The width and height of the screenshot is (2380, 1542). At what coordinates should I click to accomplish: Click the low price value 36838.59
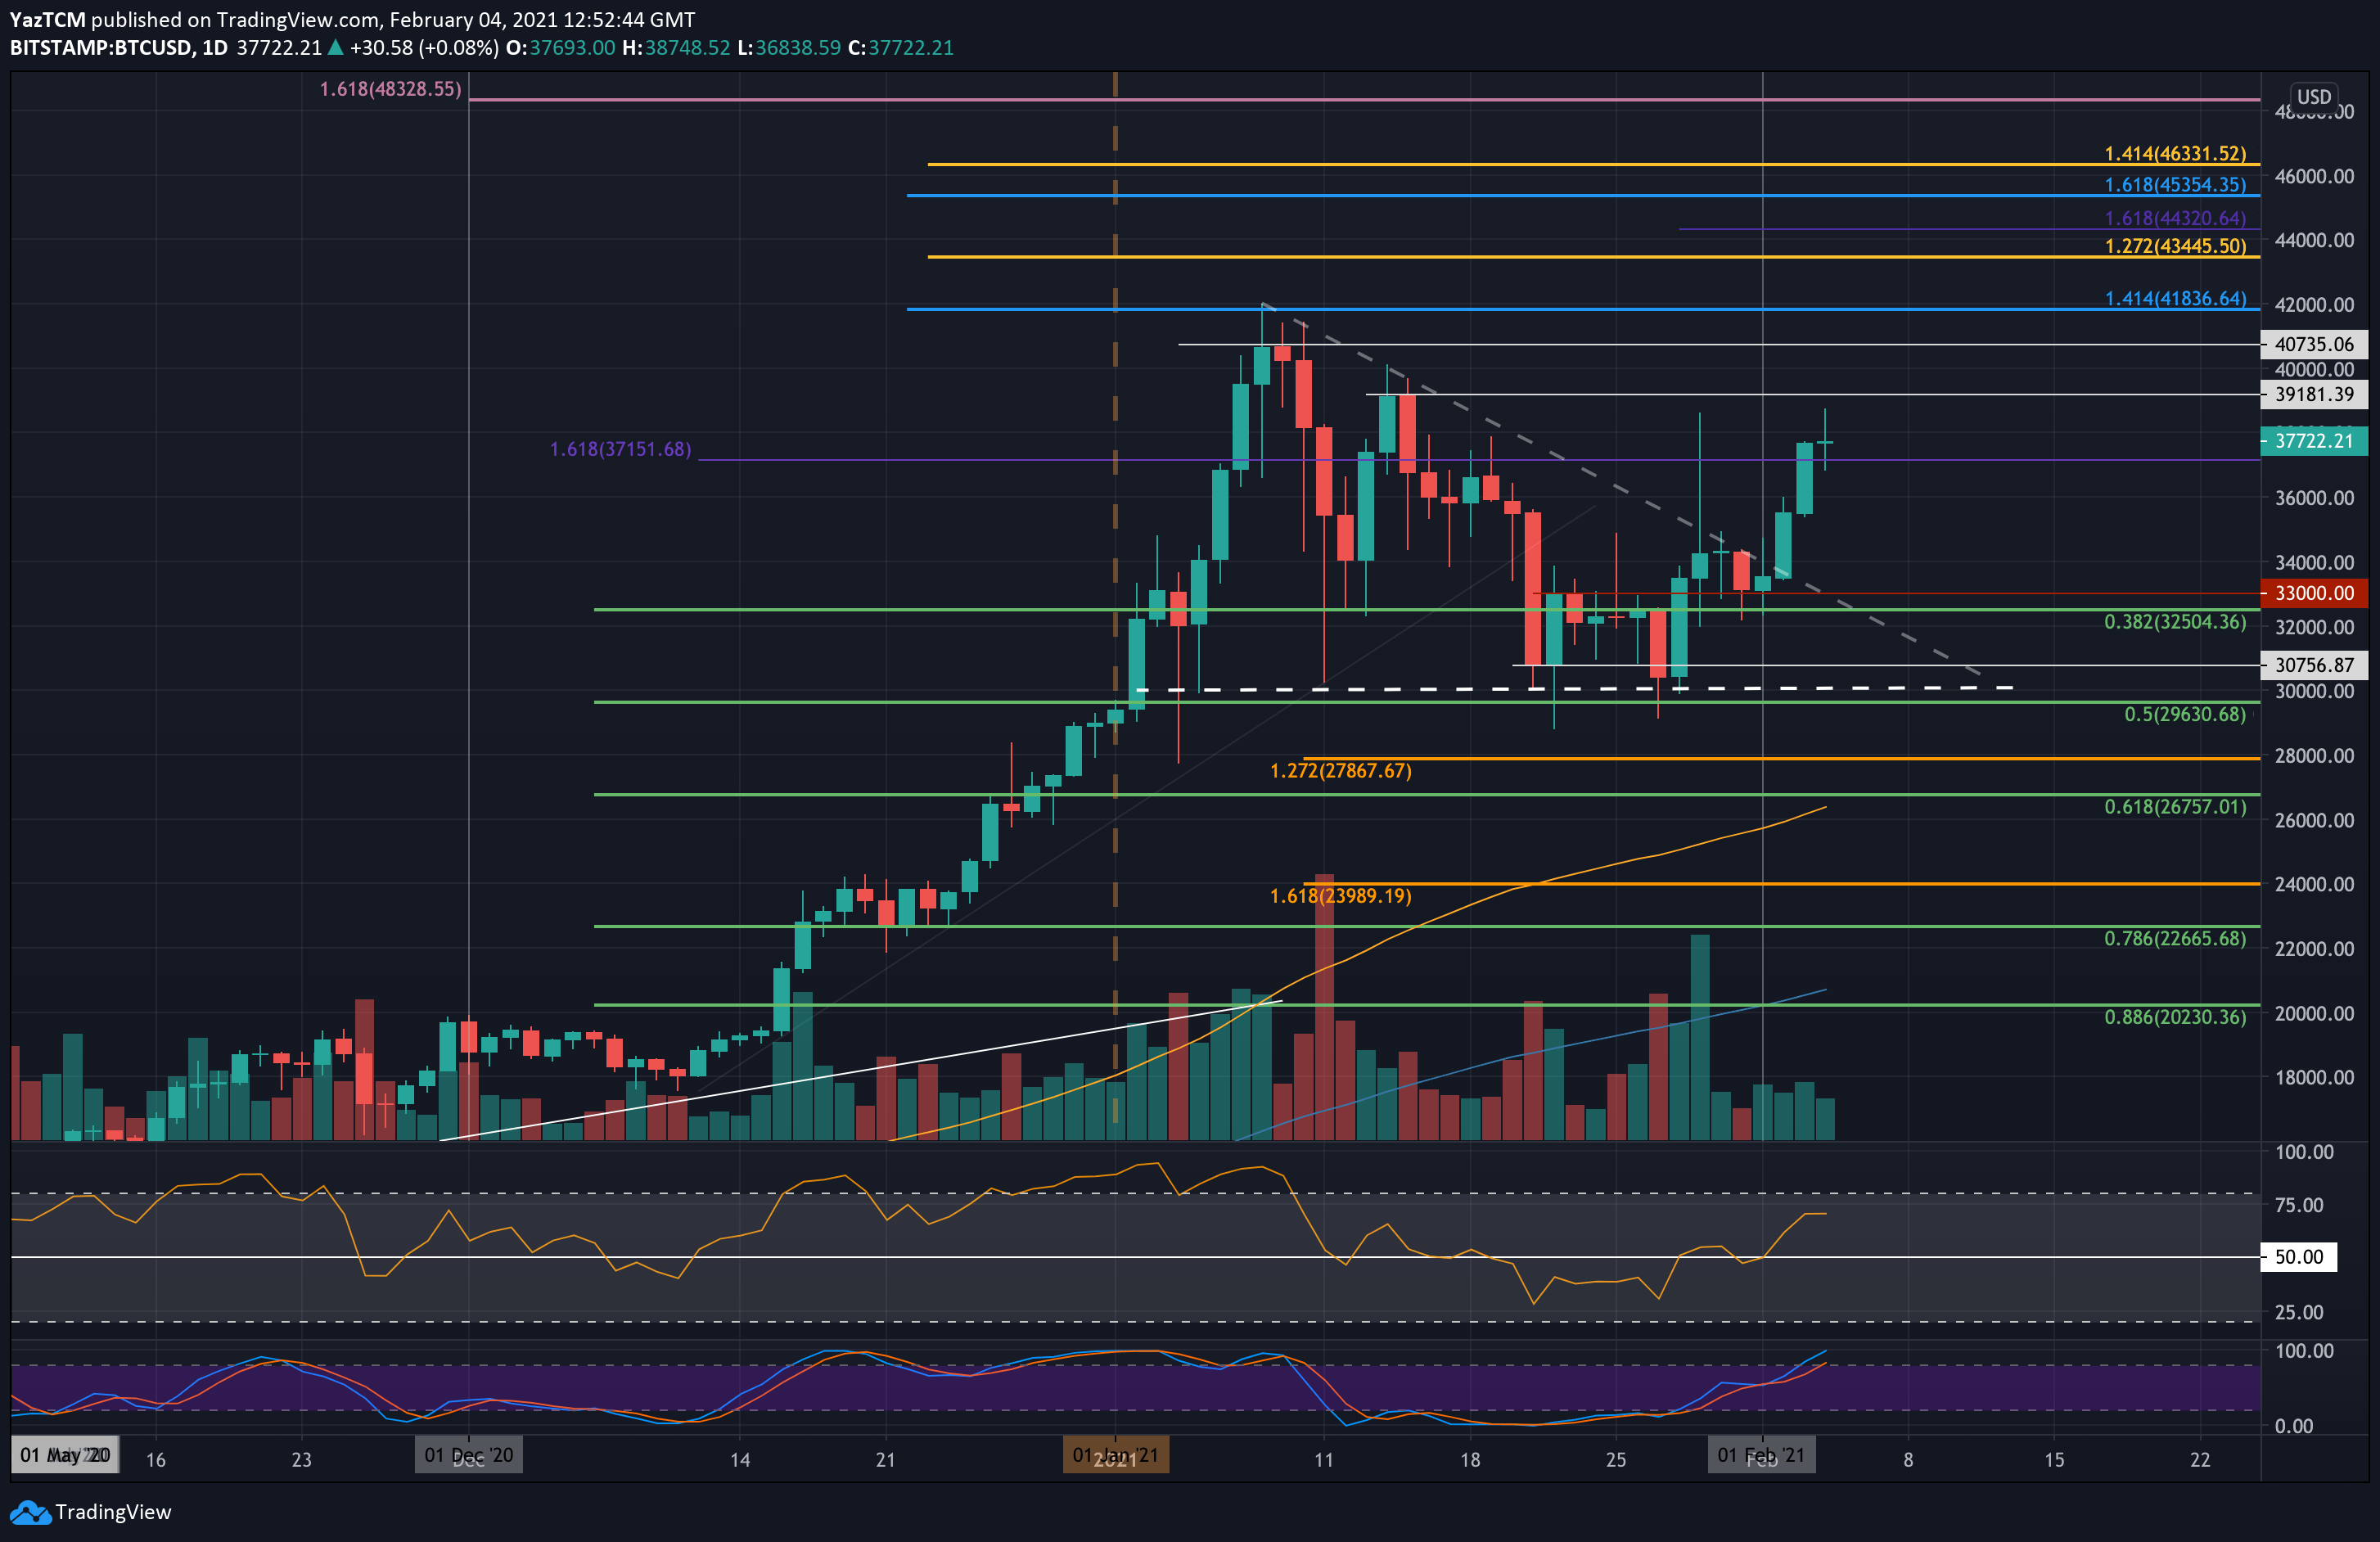(797, 48)
